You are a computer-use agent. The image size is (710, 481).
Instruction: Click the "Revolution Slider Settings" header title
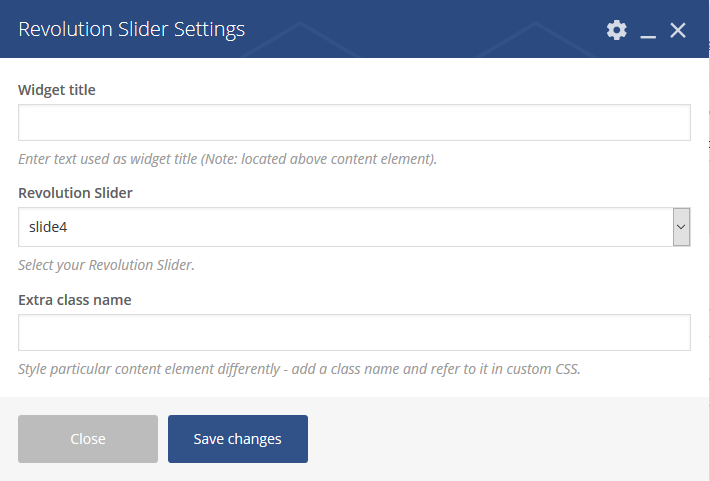[x=131, y=29]
